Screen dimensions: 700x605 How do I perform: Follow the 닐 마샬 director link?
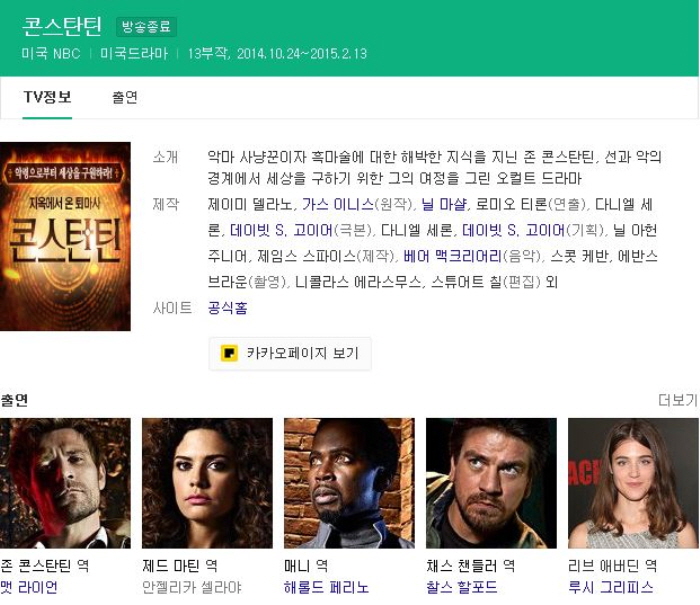pos(444,204)
